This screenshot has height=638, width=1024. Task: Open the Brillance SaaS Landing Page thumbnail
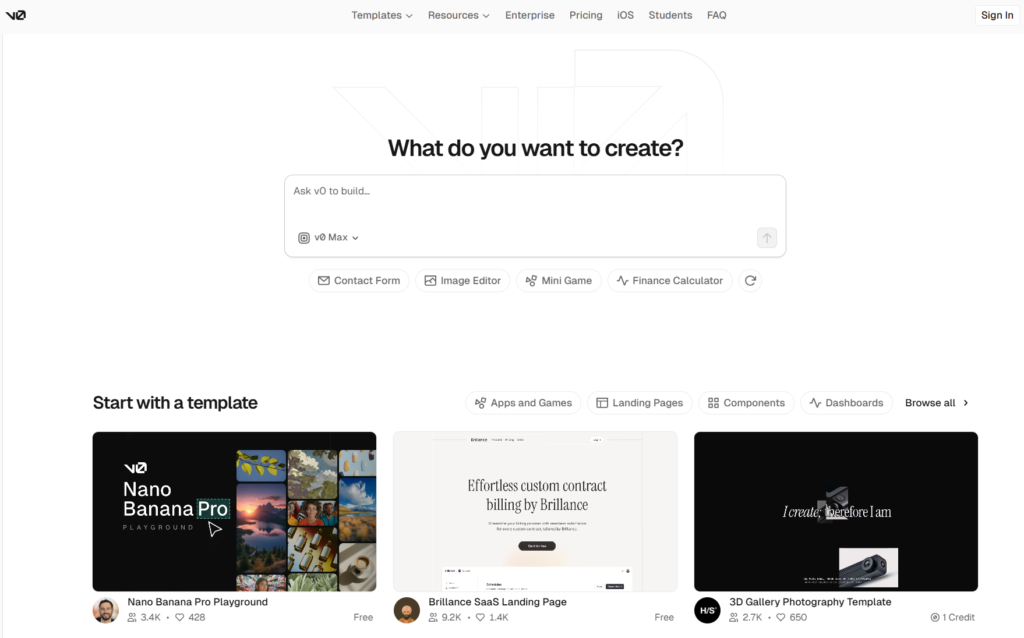coord(535,511)
